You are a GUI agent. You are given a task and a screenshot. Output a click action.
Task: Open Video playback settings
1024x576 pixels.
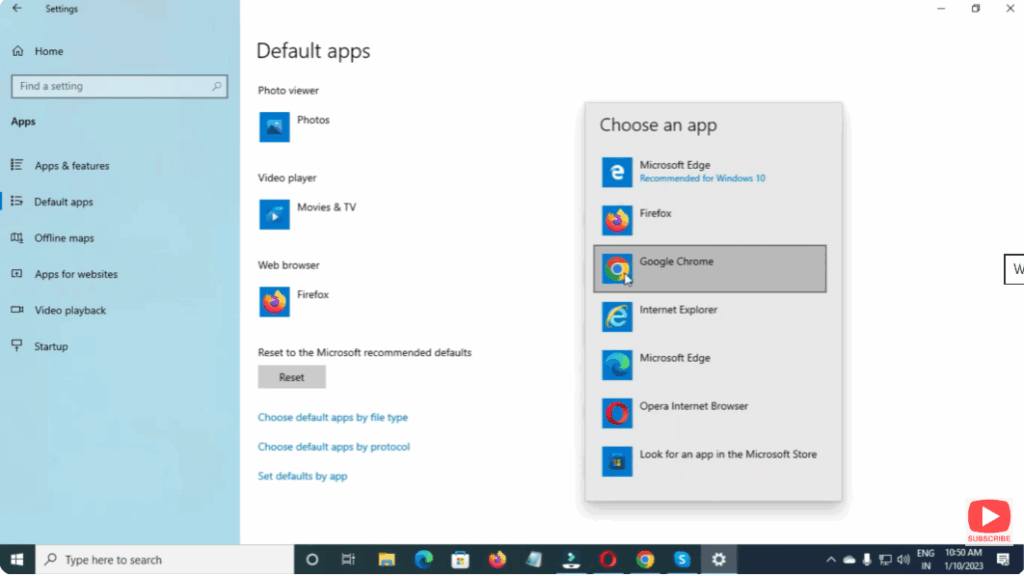coord(70,310)
